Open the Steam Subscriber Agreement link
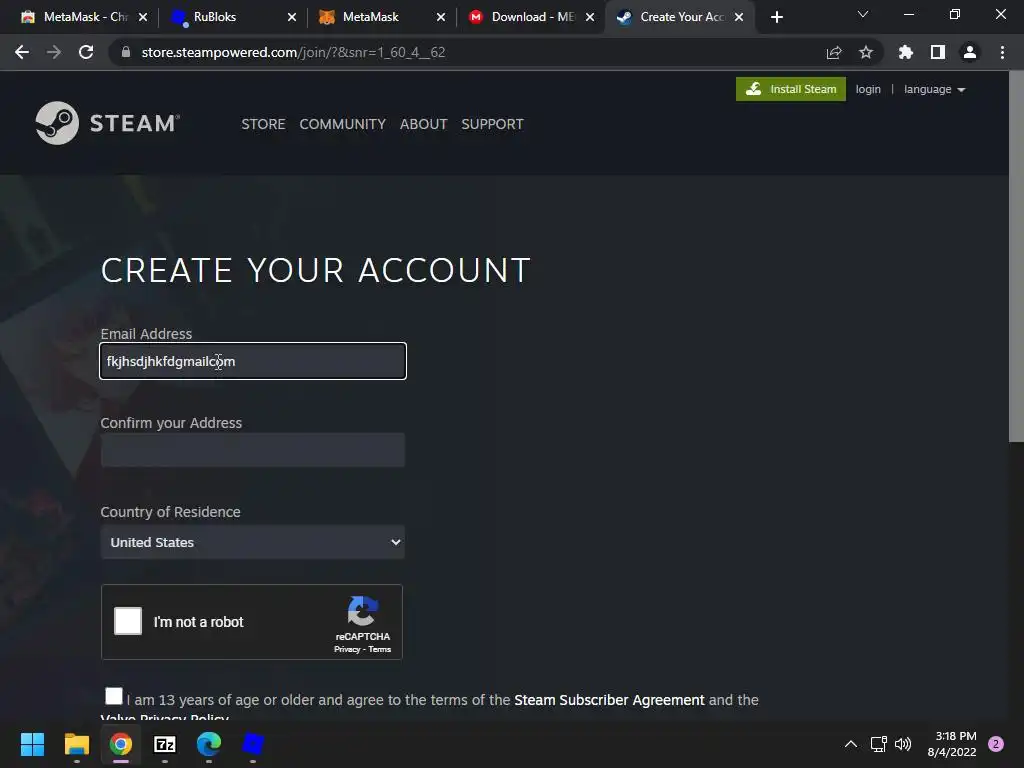This screenshot has width=1024, height=768. tap(609, 700)
